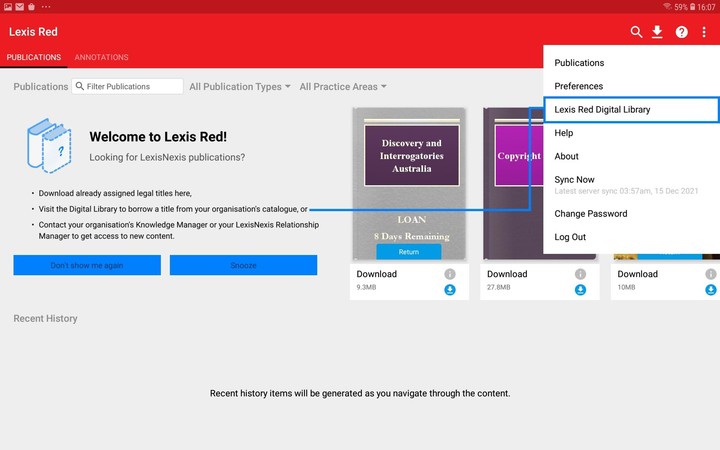Expand the All Publication Types dropdown
The width and height of the screenshot is (720, 450).
(x=240, y=86)
